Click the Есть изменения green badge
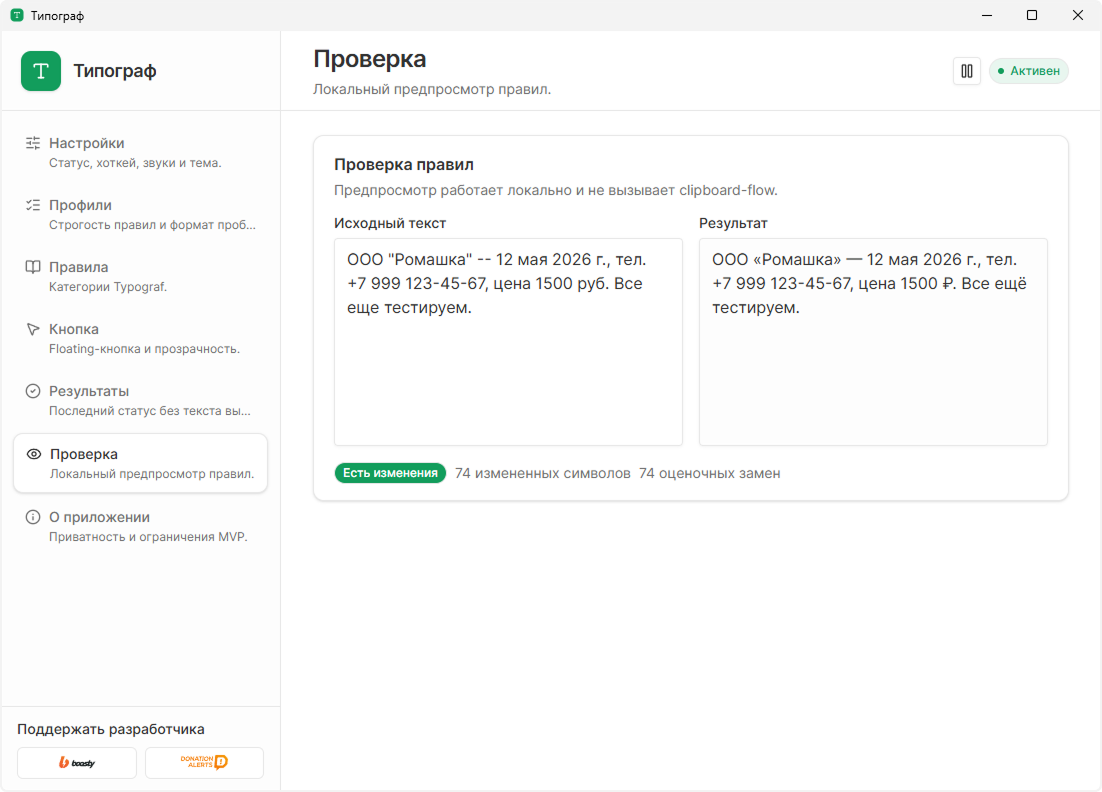This screenshot has height=792, width=1102. point(390,473)
